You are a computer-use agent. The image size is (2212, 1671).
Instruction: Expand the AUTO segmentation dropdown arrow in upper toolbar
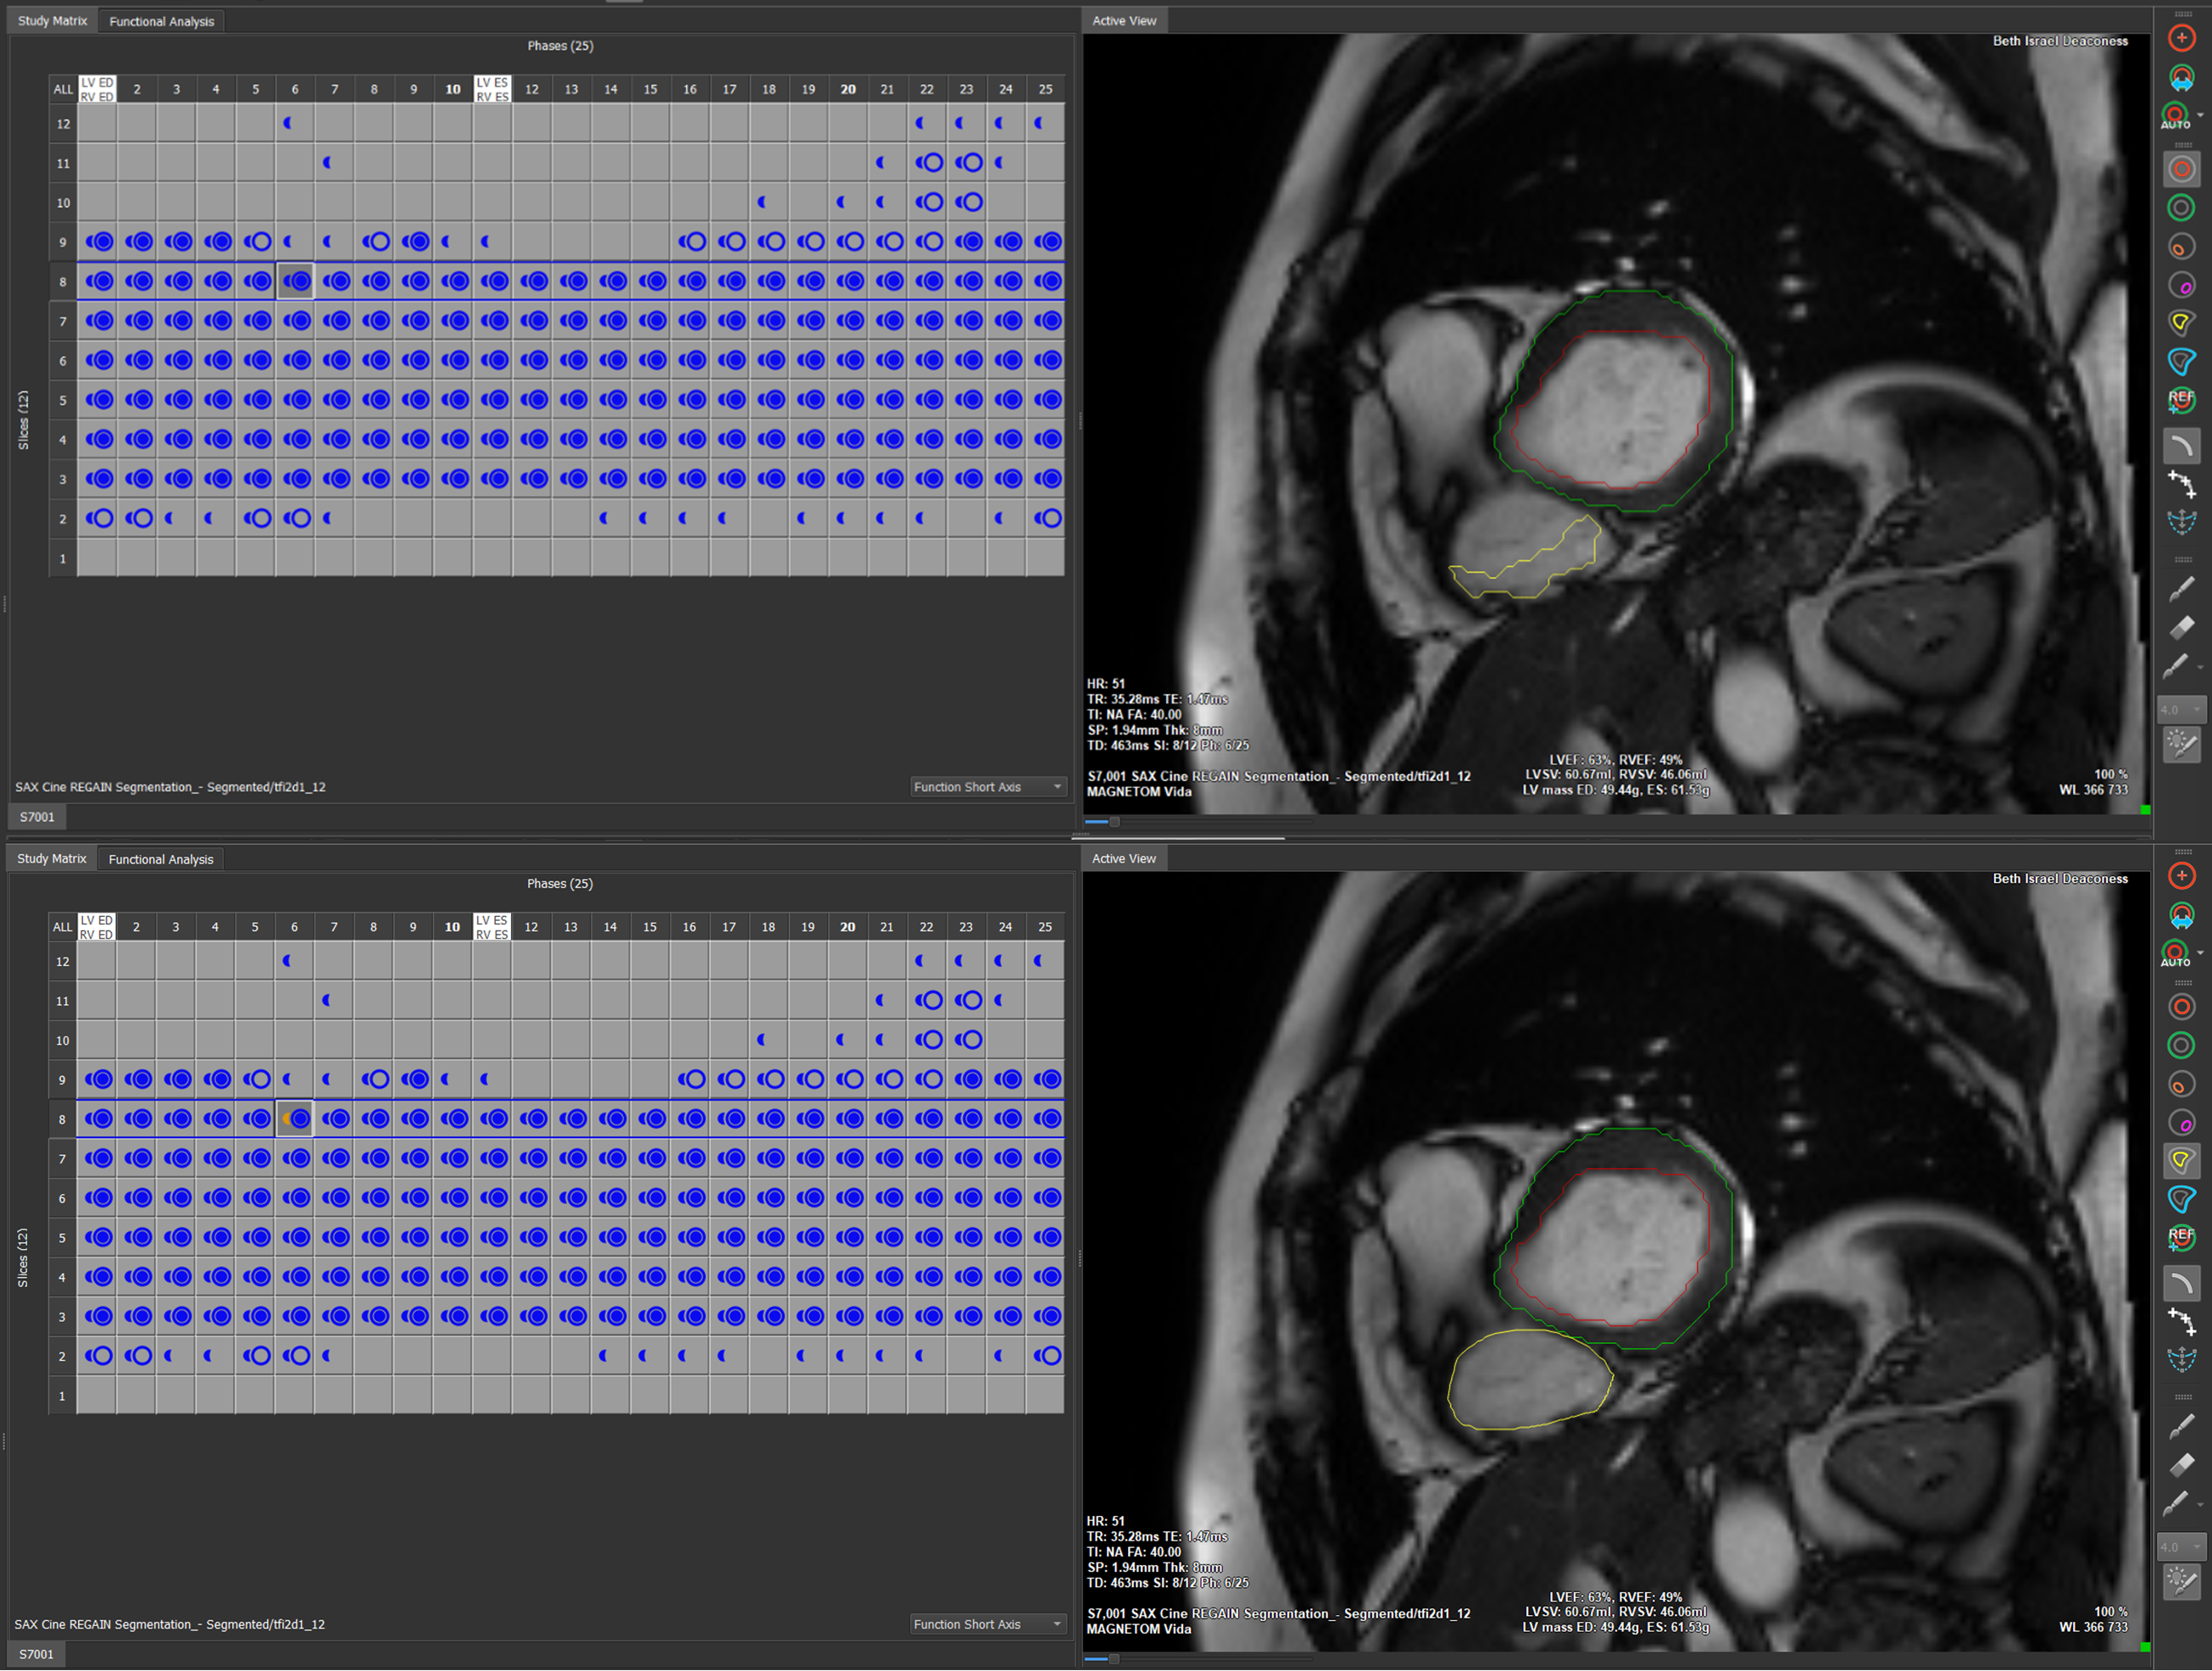click(2200, 115)
